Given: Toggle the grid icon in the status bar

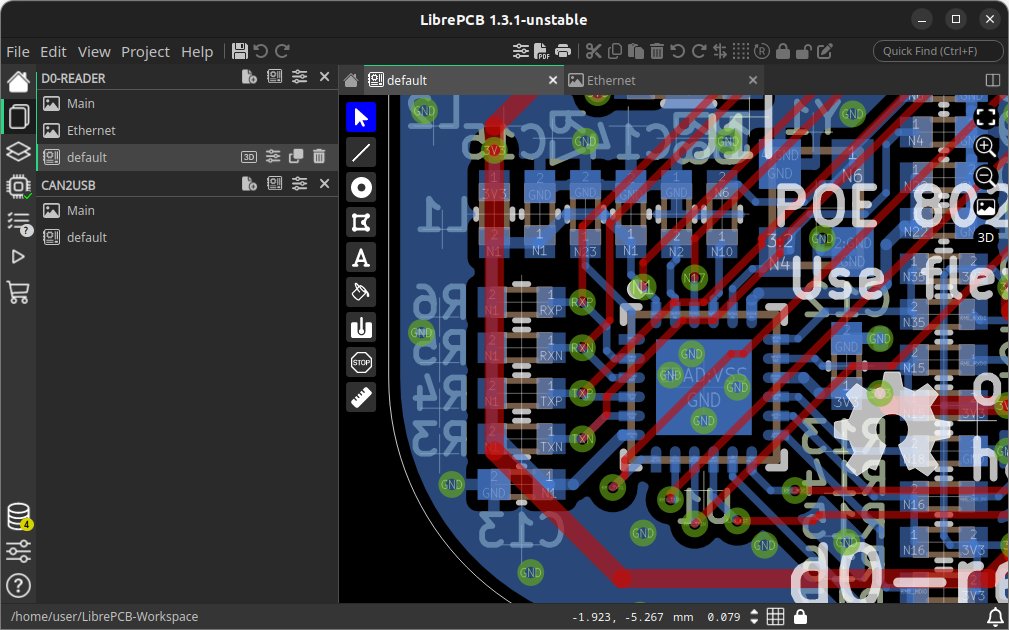Looking at the screenshot, I should click(x=774, y=617).
